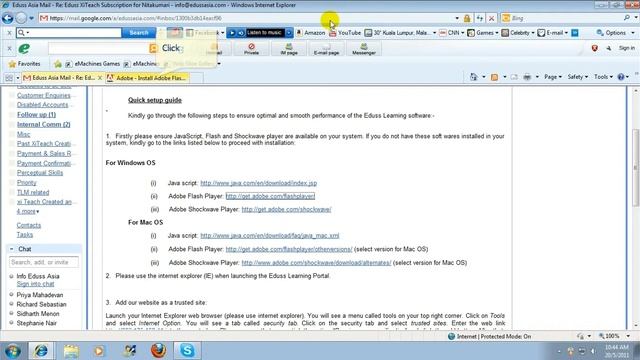The image size is (640, 360).
Task: Click the wrench settings icon near Sign in
Action: pyautogui.click(x=608, y=48)
